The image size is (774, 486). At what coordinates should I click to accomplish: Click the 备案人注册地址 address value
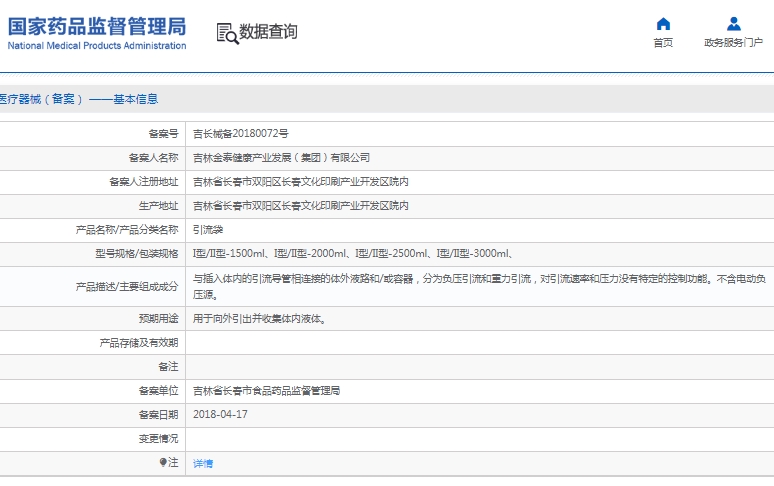tap(301, 182)
